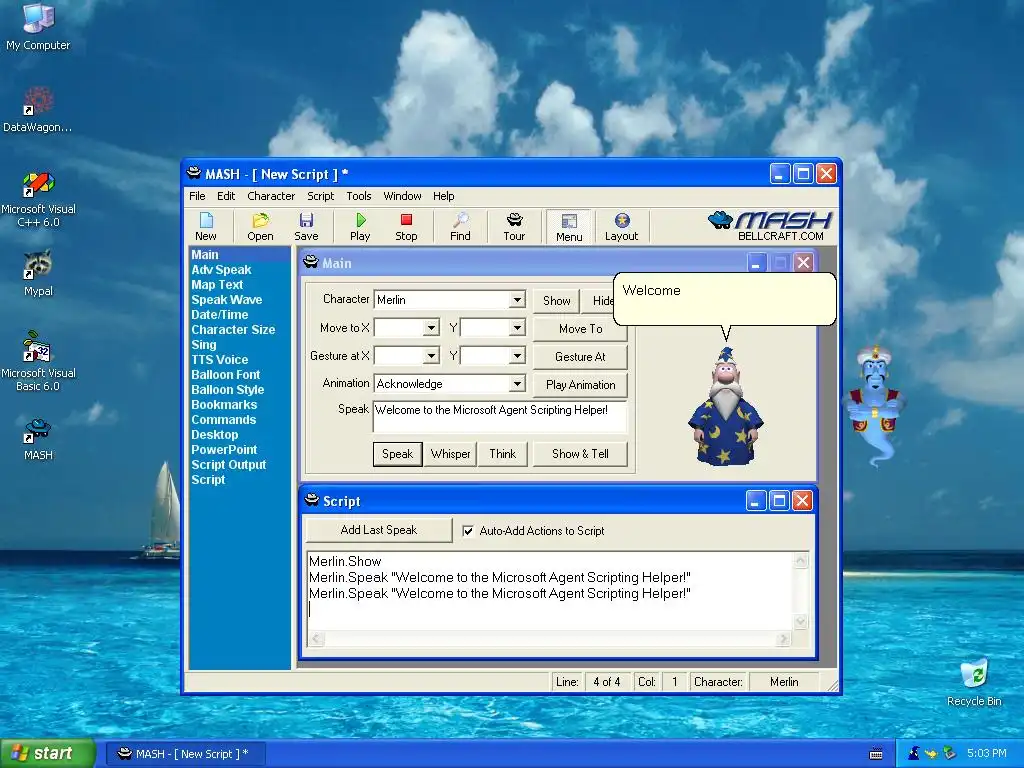Click the Script panel right scroll arrow
The image size is (1024, 768).
point(782,639)
